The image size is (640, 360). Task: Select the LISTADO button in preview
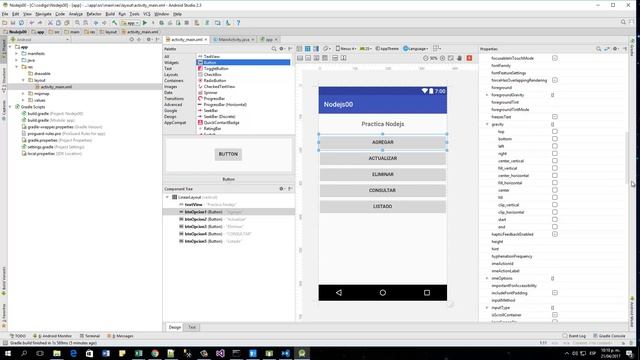(x=382, y=207)
